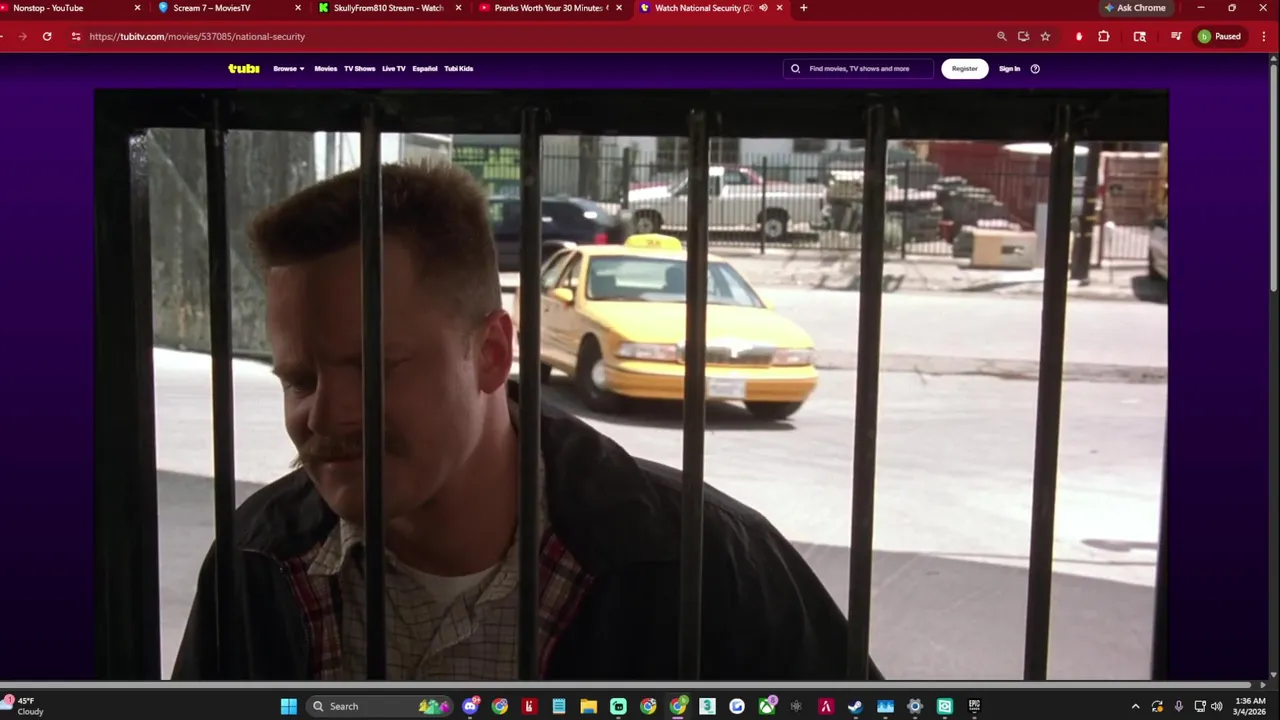Open the Extensions puzzle icon
The image size is (1280, 720).
1104,36
